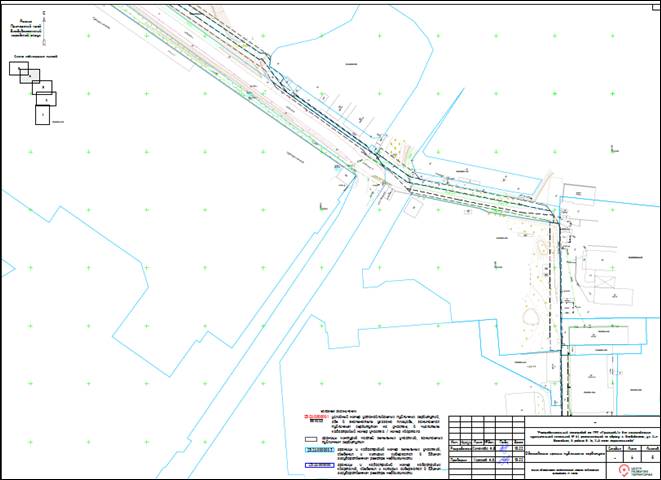Click the small square building south of intersection
661x480 pixels.
(414, 207)
